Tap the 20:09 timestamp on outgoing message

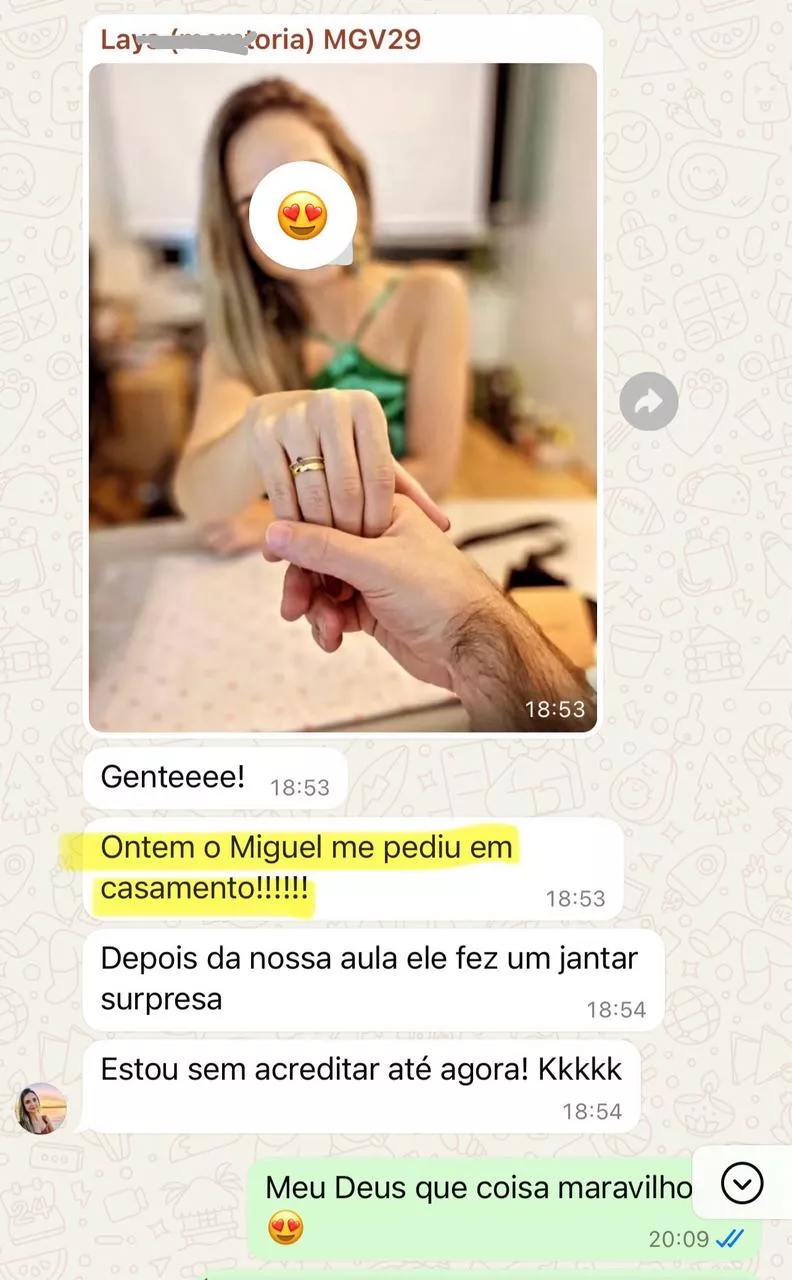click(x=679, y=1239)
